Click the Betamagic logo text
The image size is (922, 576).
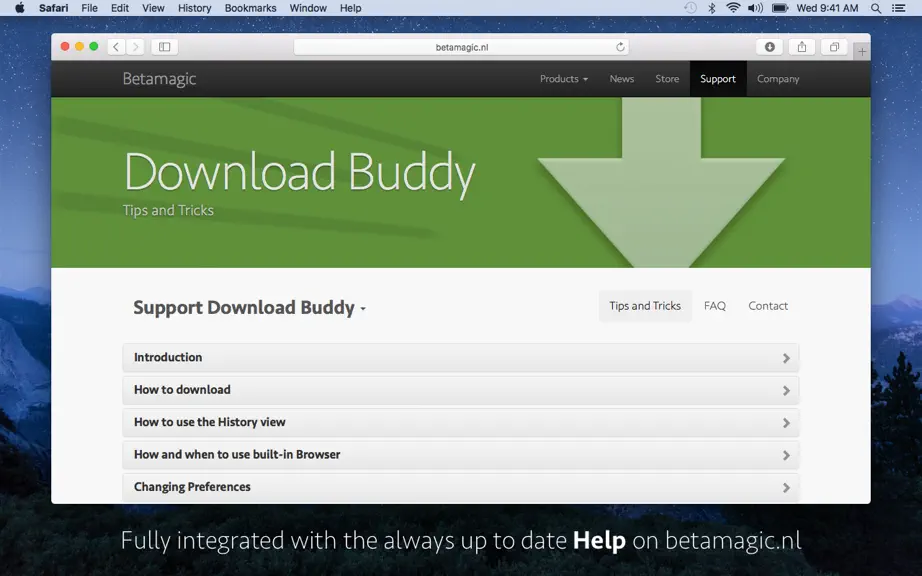click(159, 79)
